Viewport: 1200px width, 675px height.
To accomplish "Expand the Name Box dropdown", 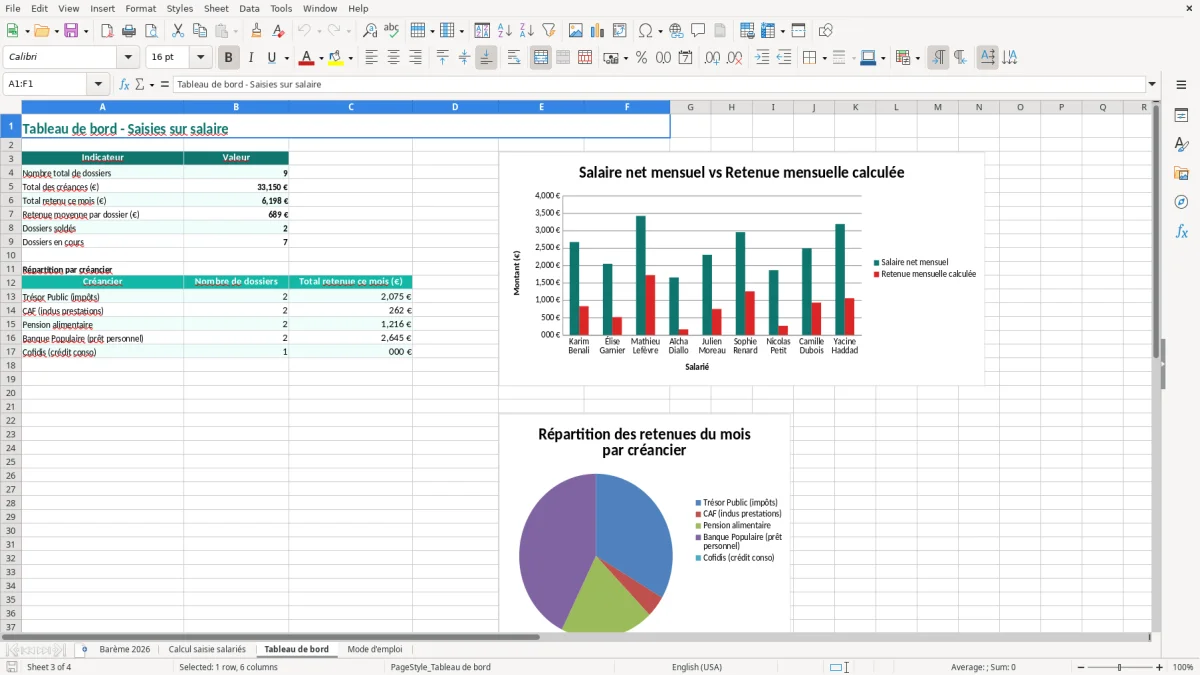I will click(98, 84).
